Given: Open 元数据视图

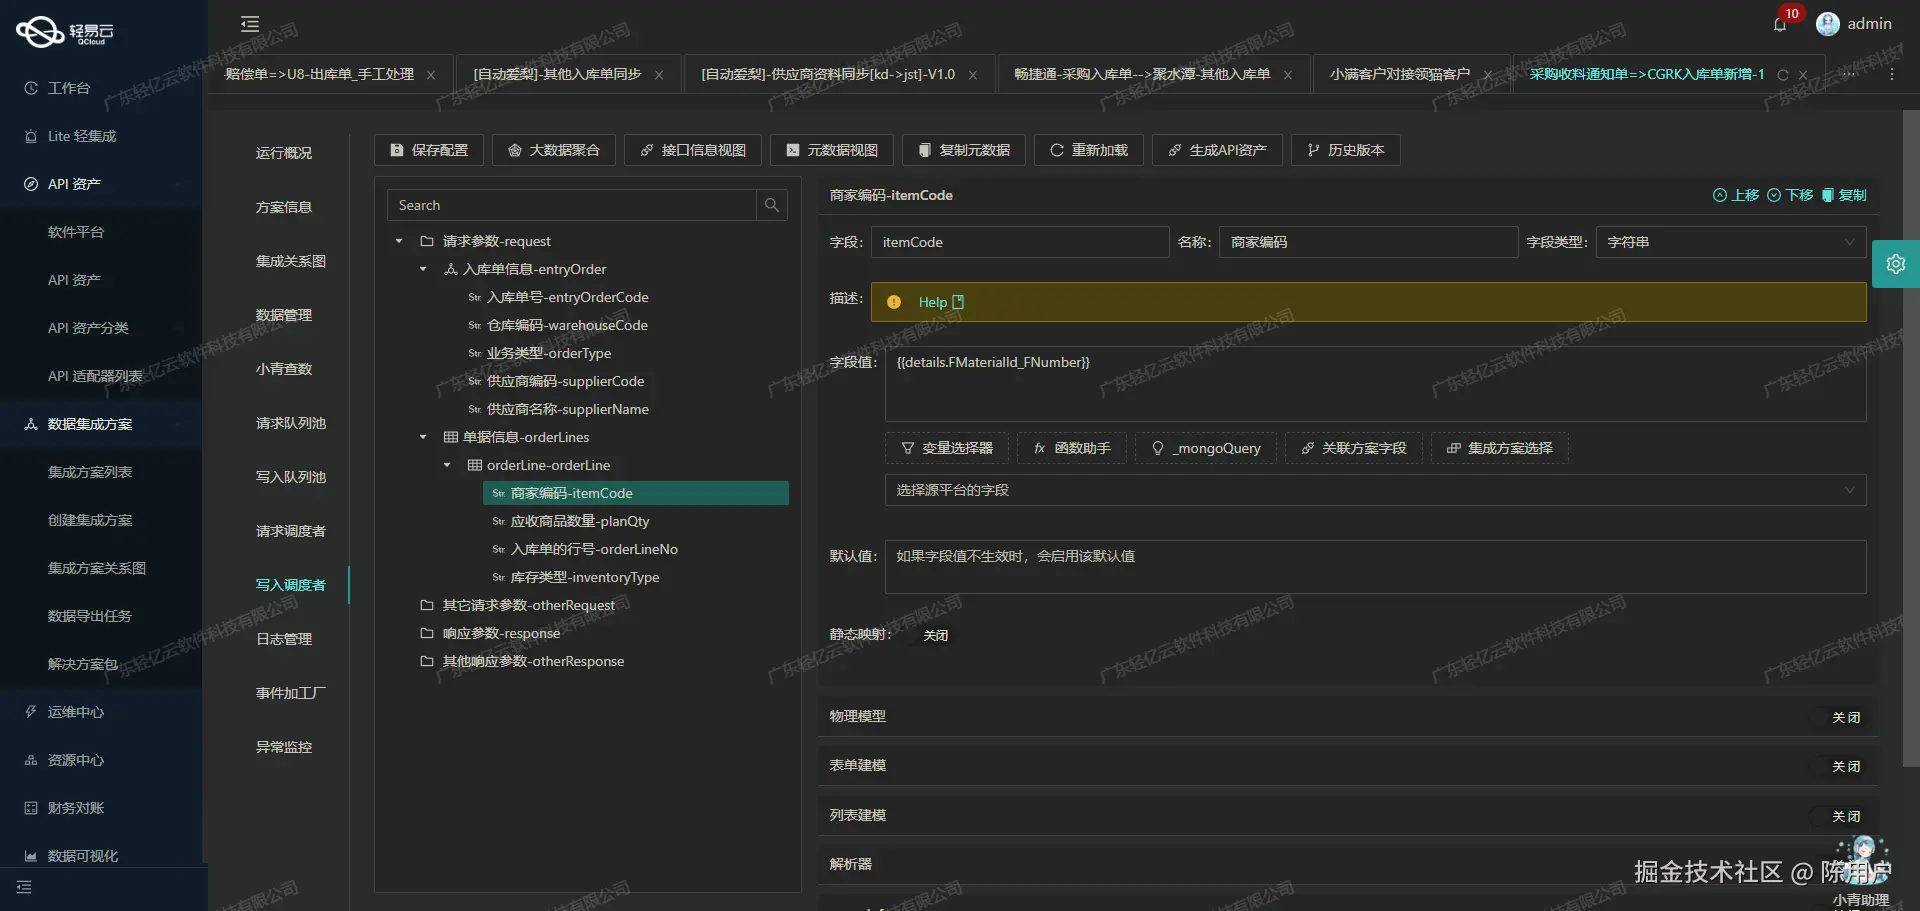Looking at the screenshot, I should coord(832,150).
